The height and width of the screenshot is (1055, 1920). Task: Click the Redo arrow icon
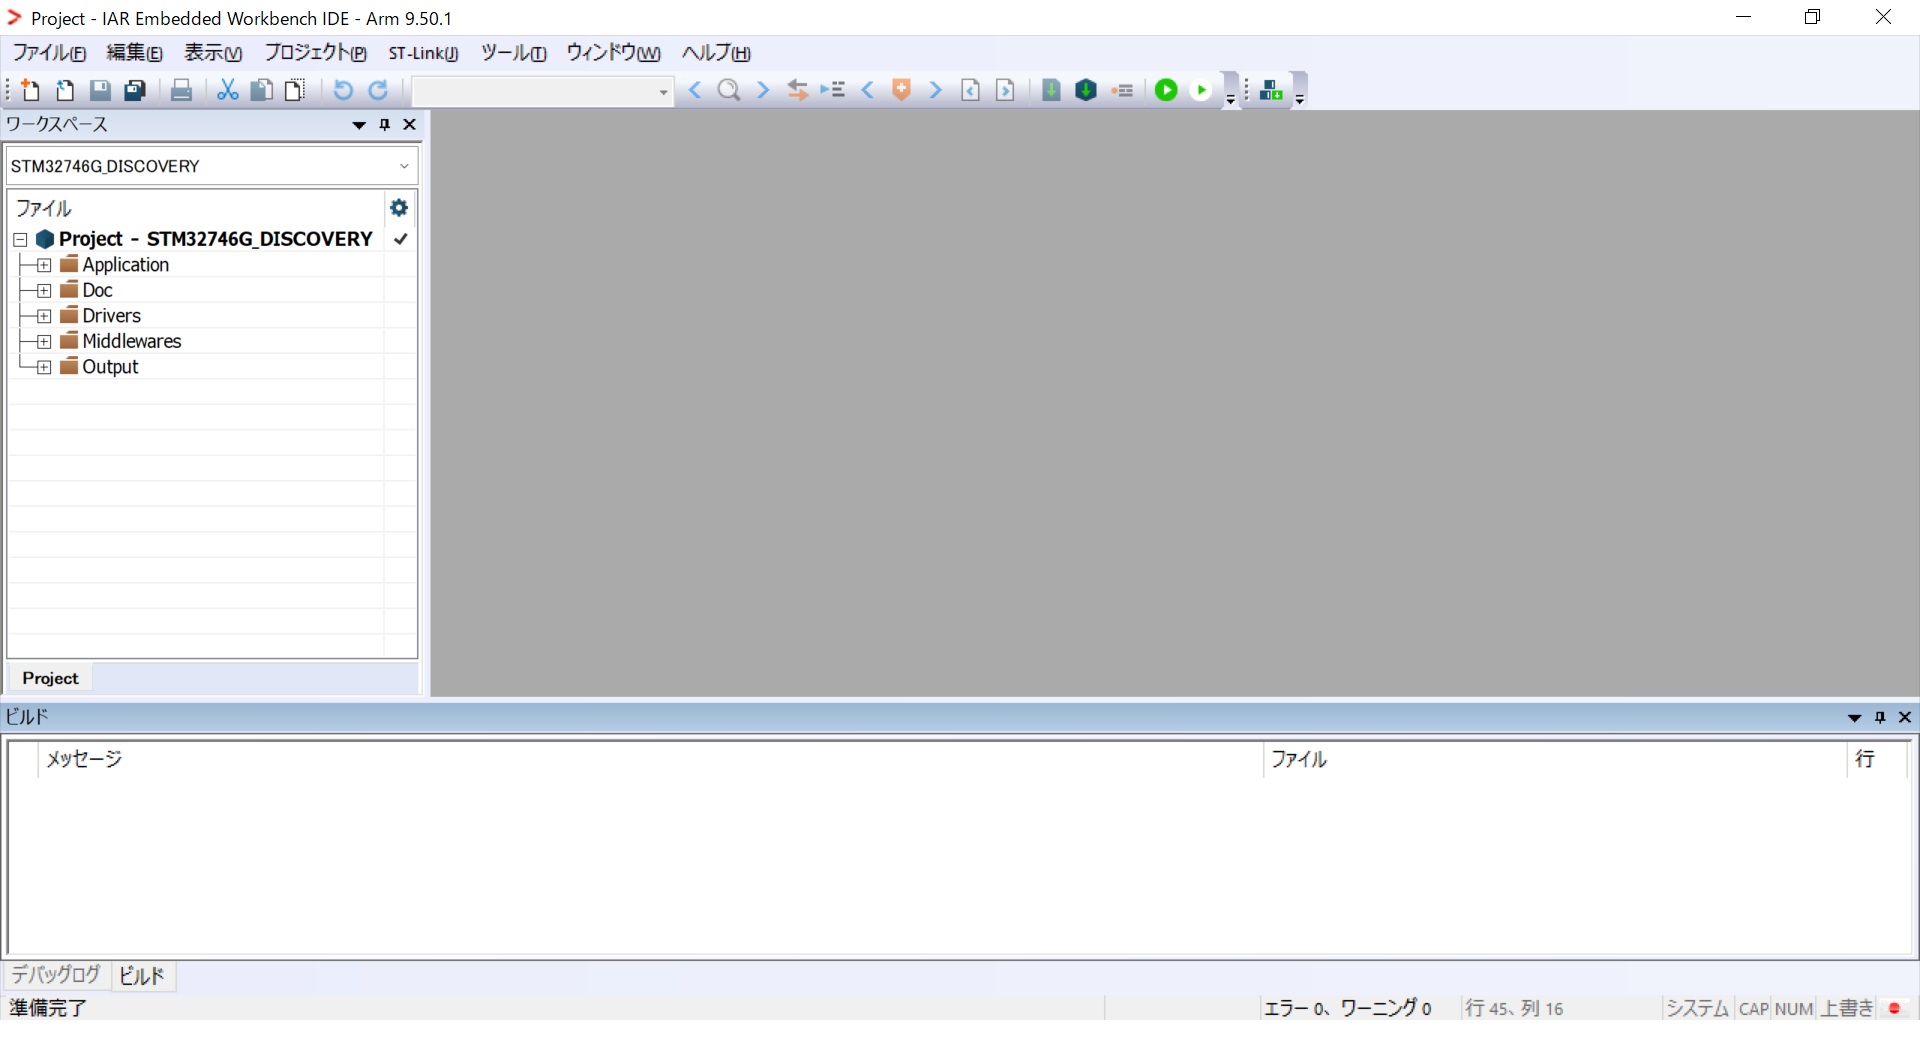pyautogui.click(x=378, y=90)
